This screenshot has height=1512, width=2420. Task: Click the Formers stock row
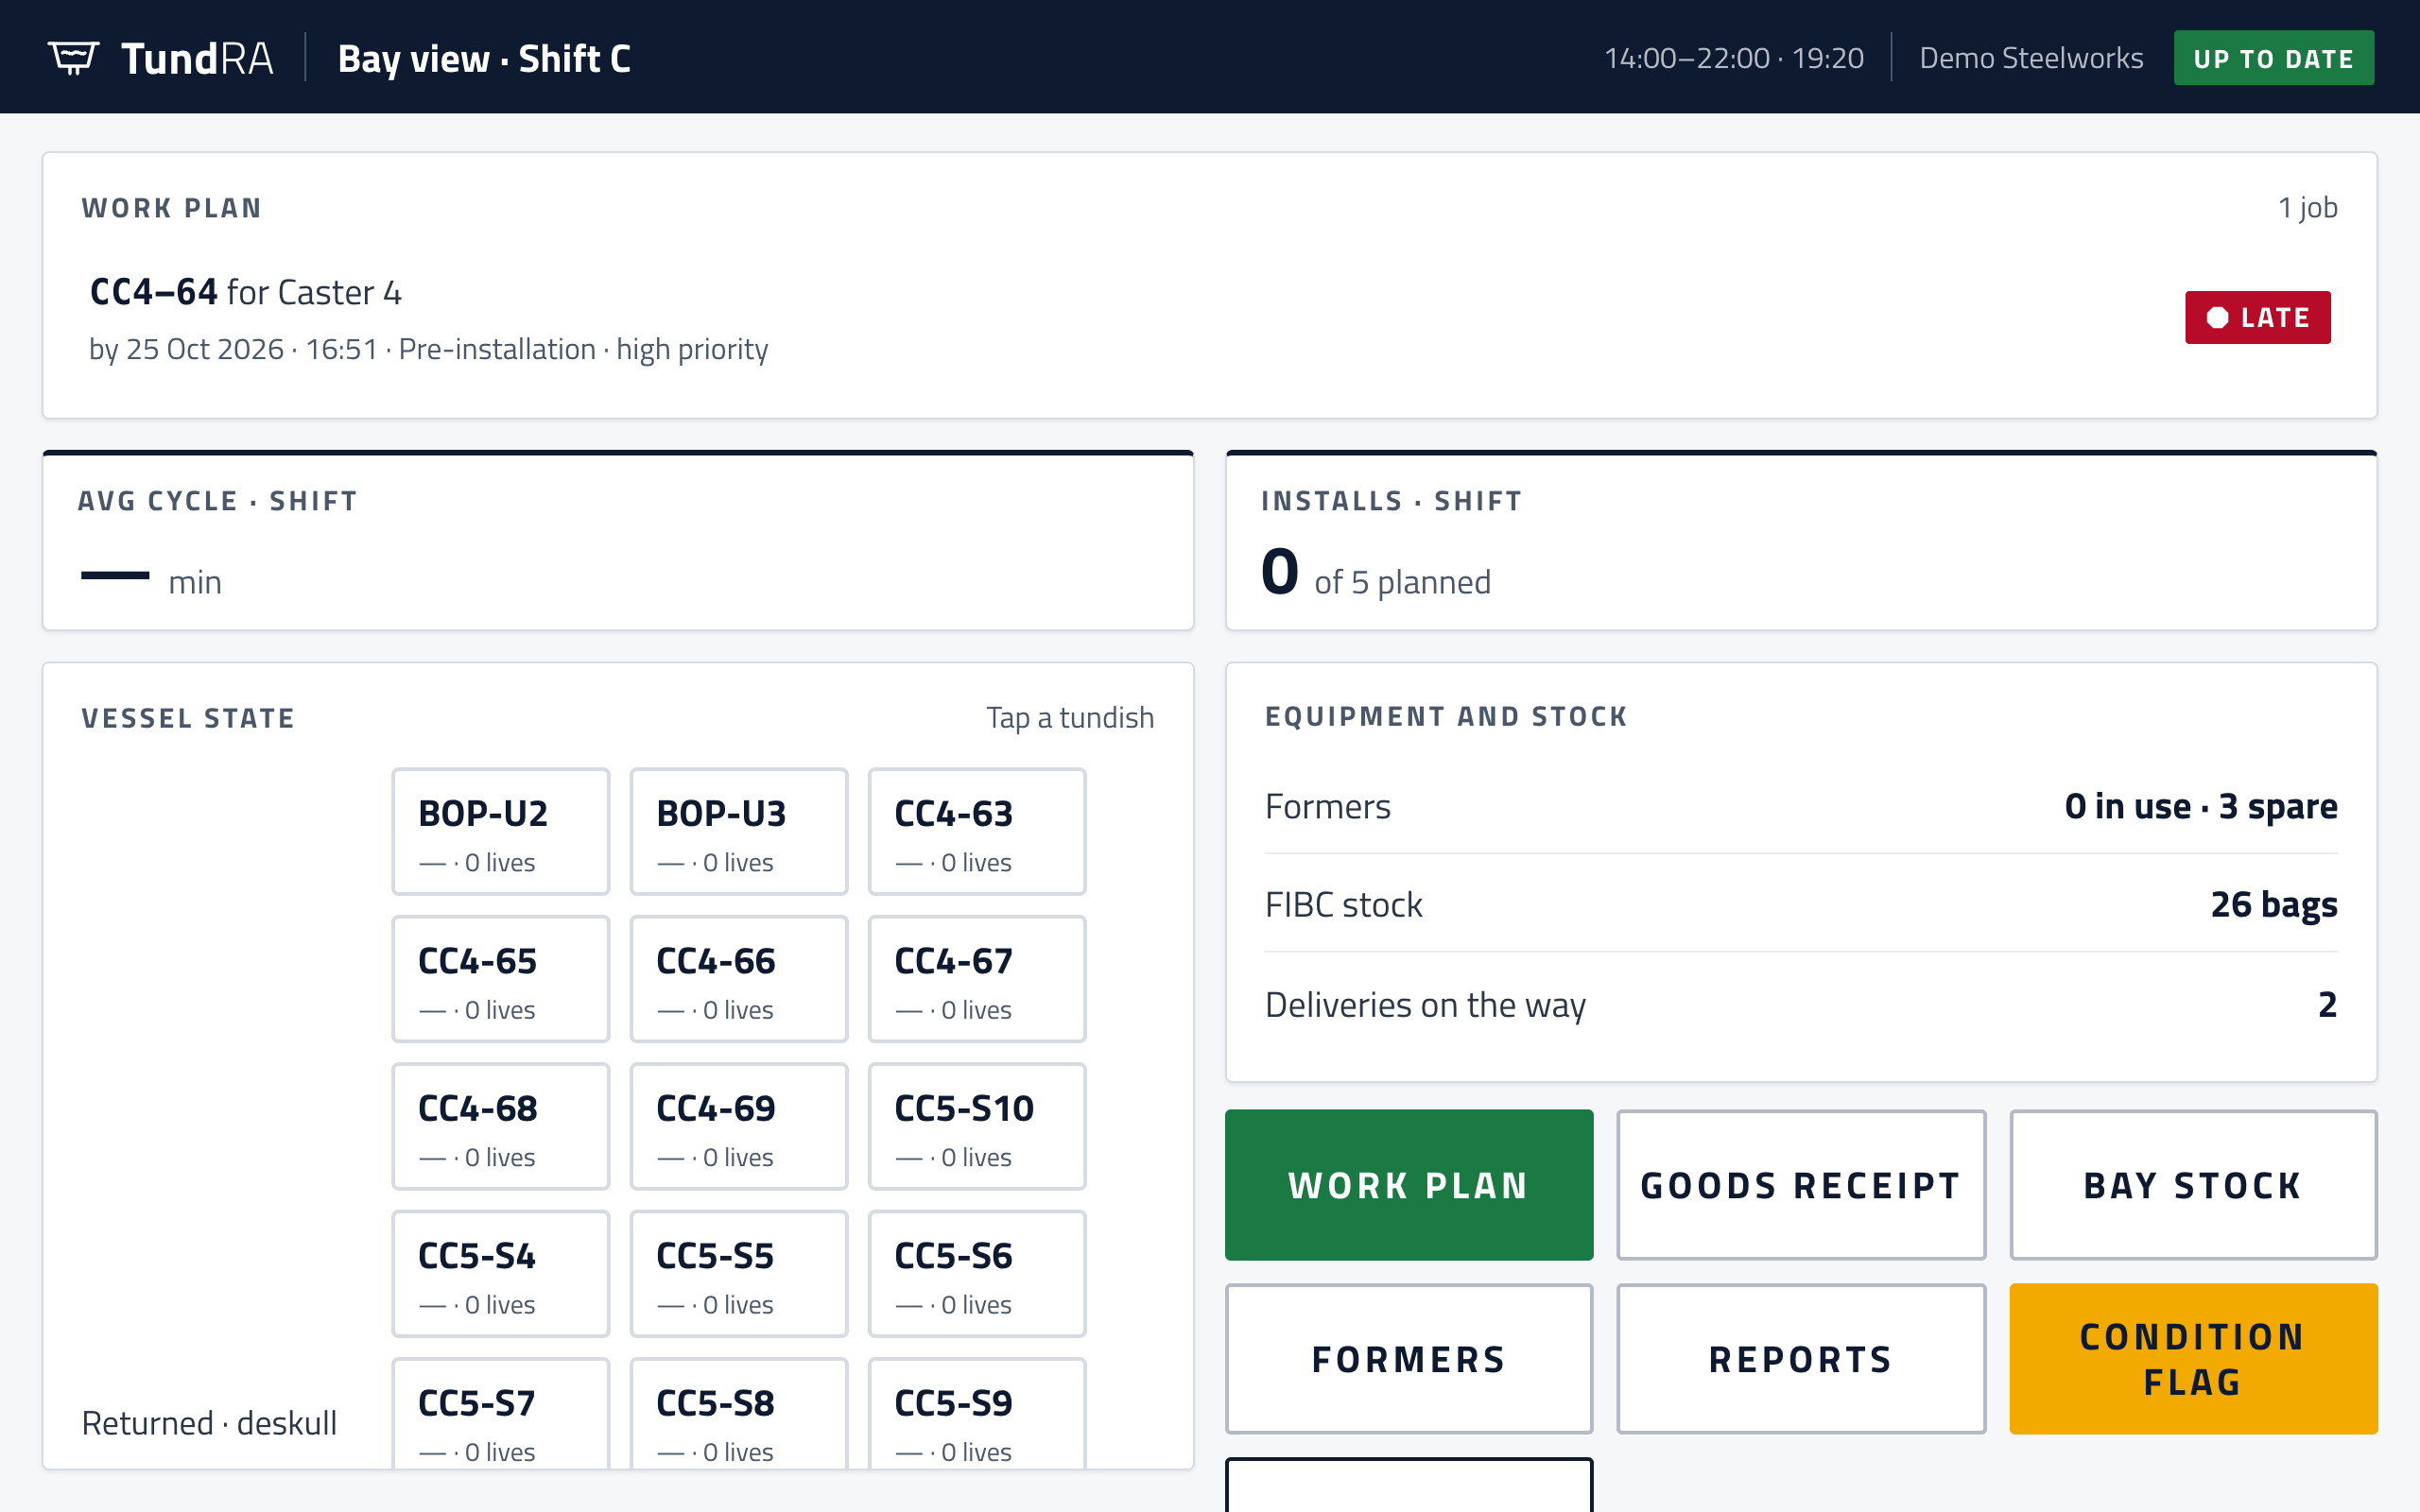pyautogui.click(x=1801, y=806)
